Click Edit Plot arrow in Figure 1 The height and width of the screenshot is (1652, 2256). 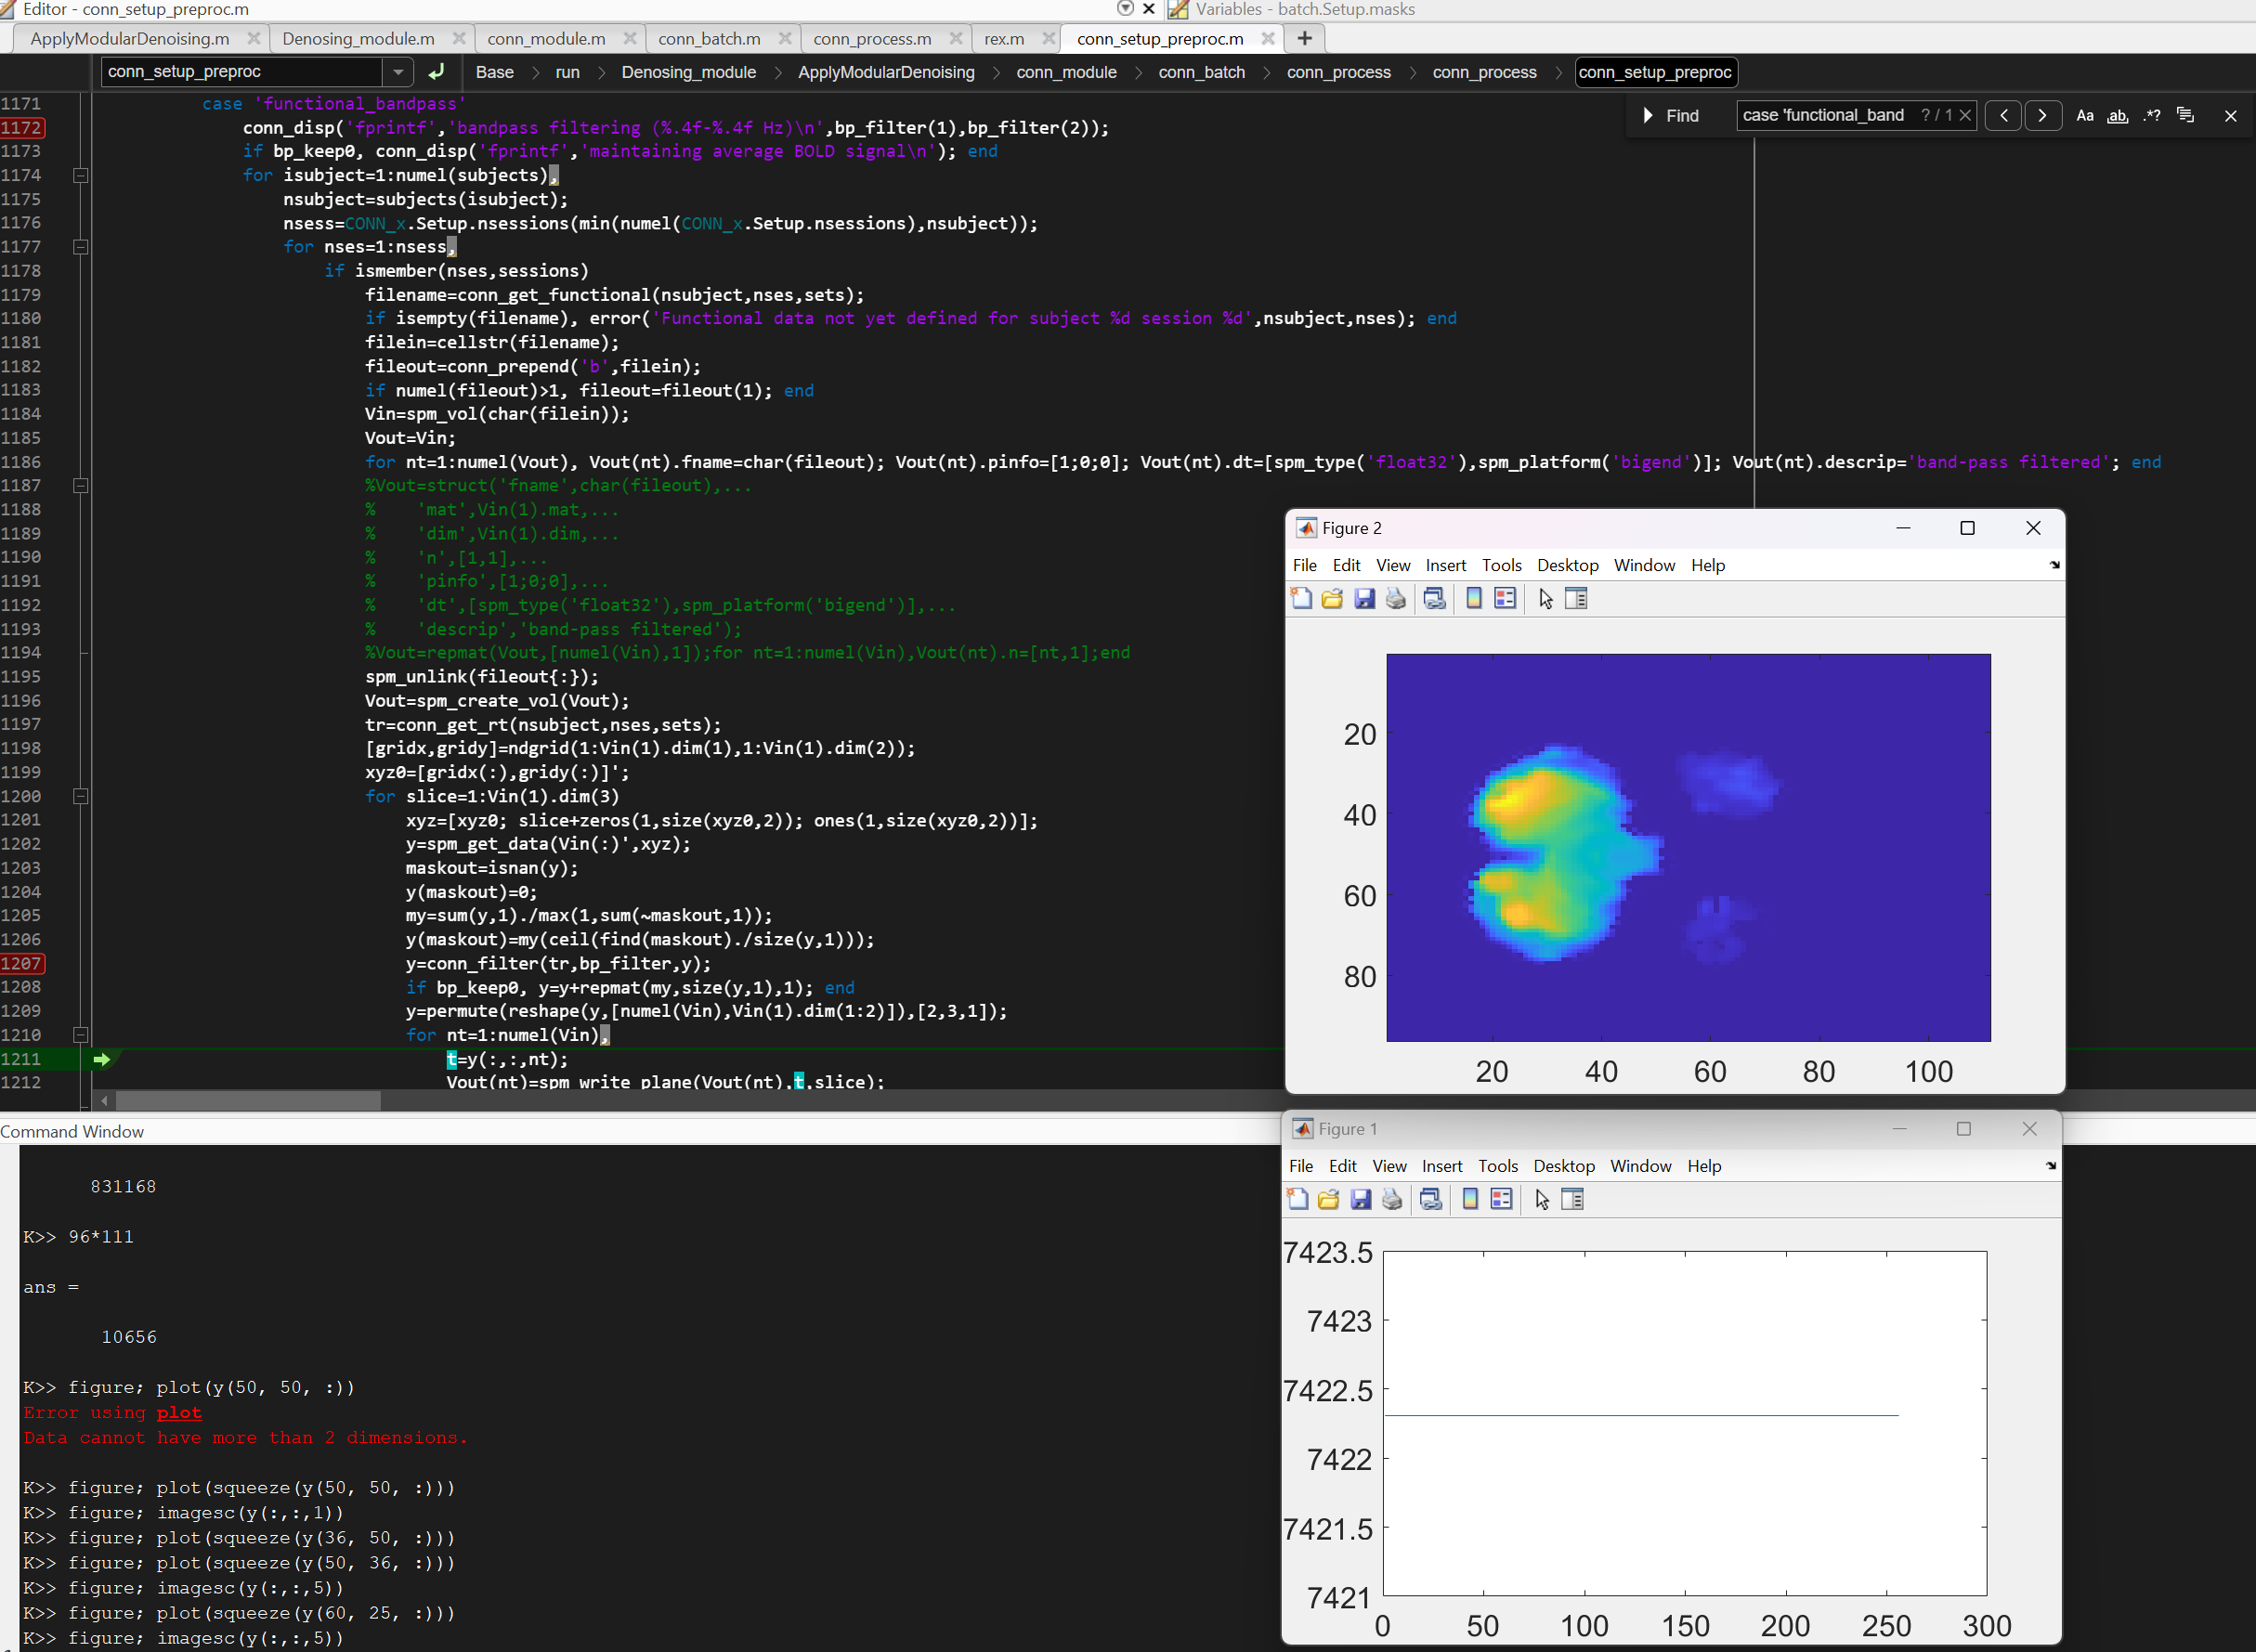point(1542,1200)
